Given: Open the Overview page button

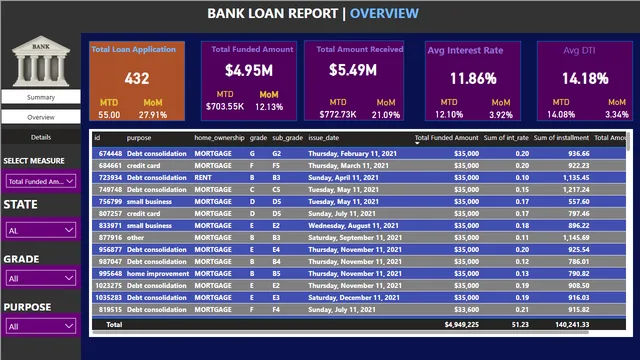Looking at the screenshot, I should 41,117.
